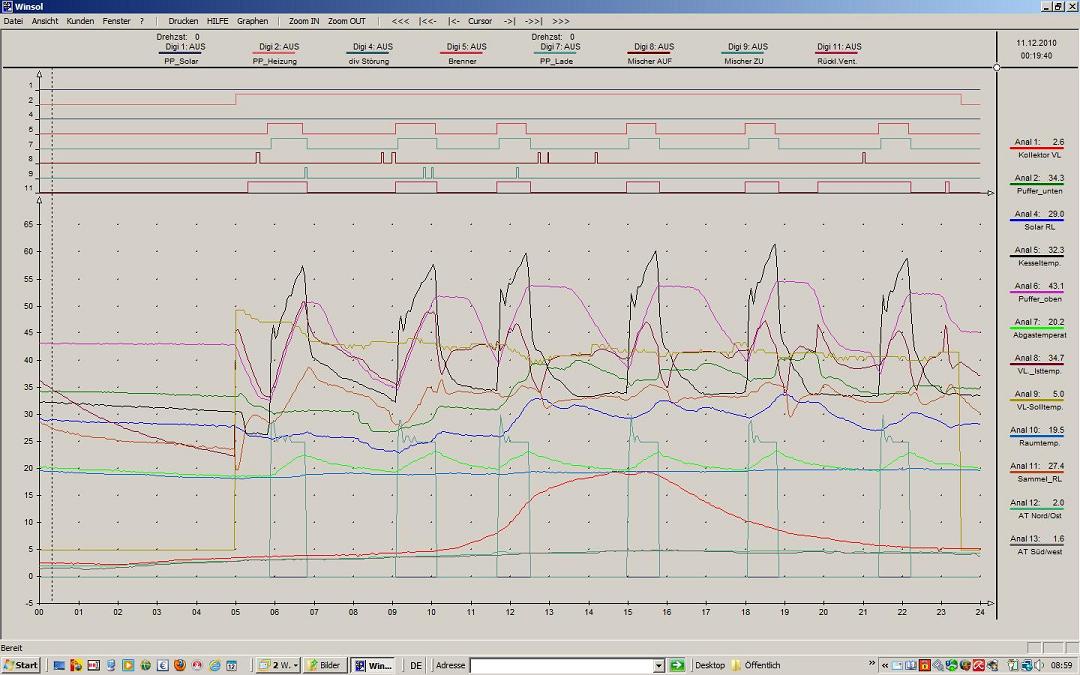Viewport: 1080px width, 675px height.
Task: Open the Kunden menu
Action: coord(80,21)
